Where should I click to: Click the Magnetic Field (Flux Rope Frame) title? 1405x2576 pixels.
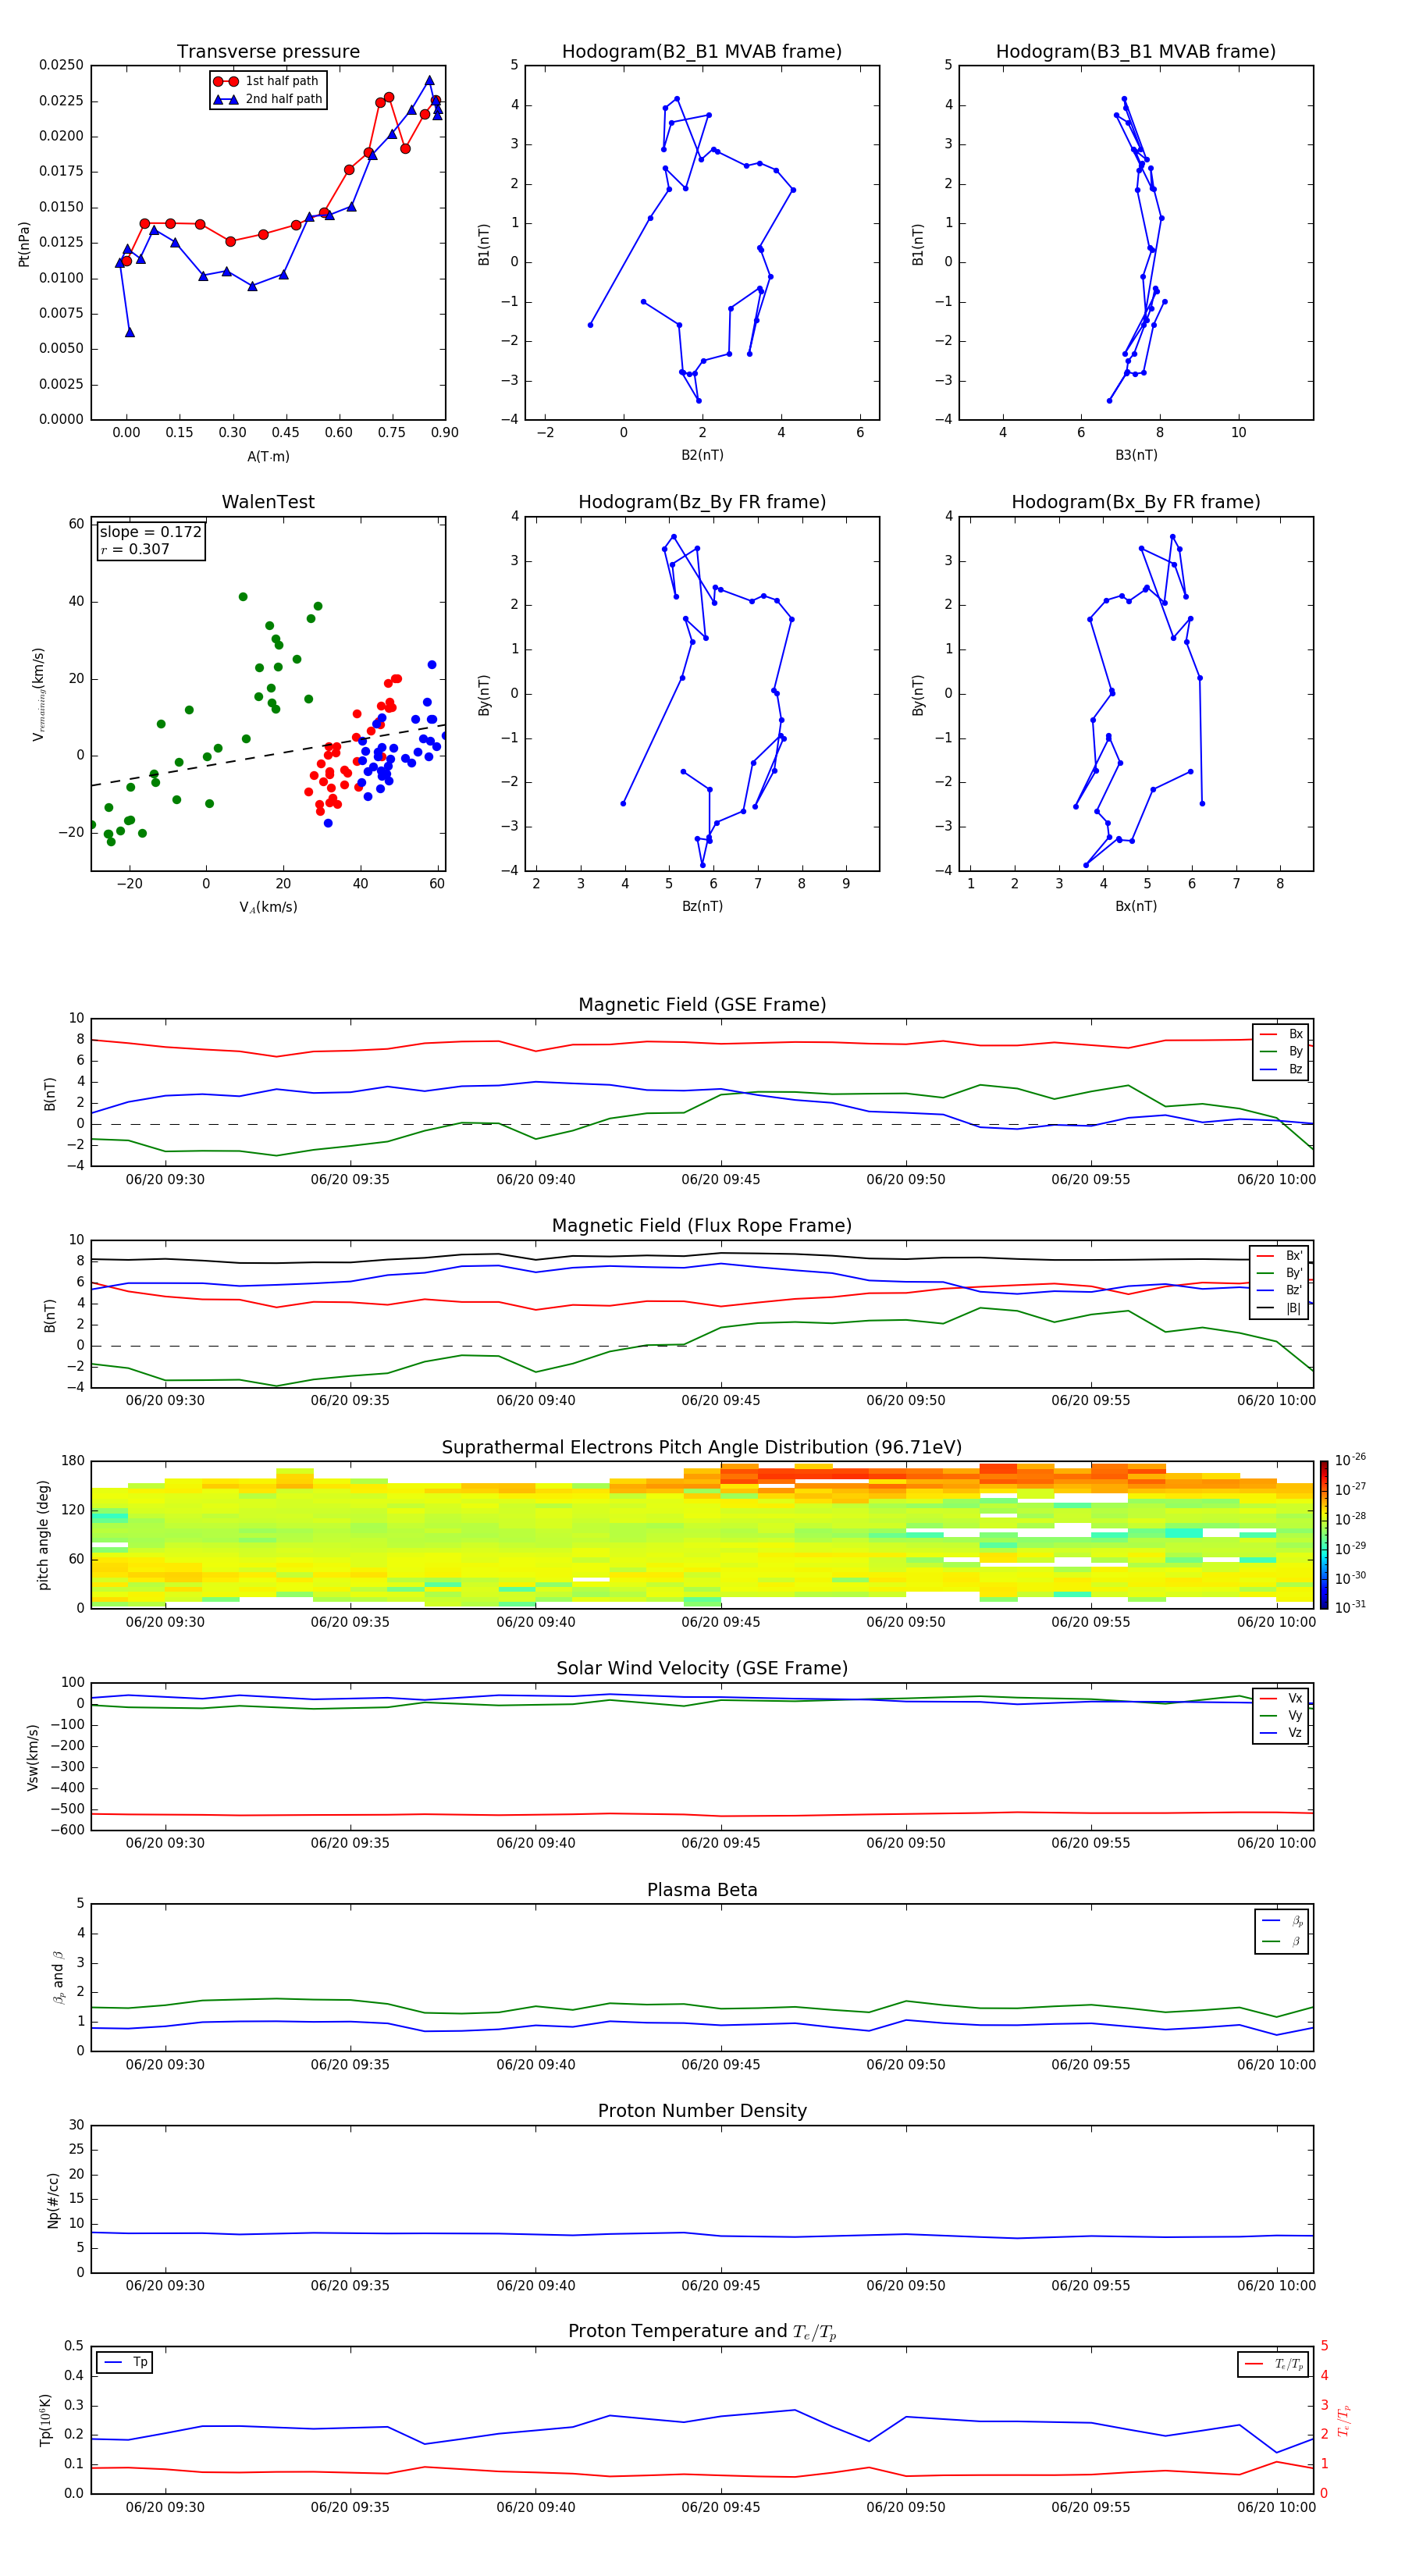(x=702, y=1226)
